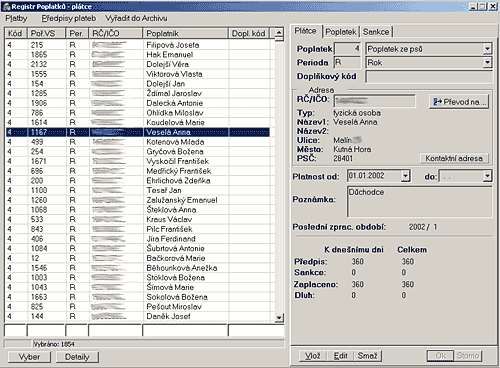
Task: Select the row Zalužanský Emanuel
Action: coord(137,200)
